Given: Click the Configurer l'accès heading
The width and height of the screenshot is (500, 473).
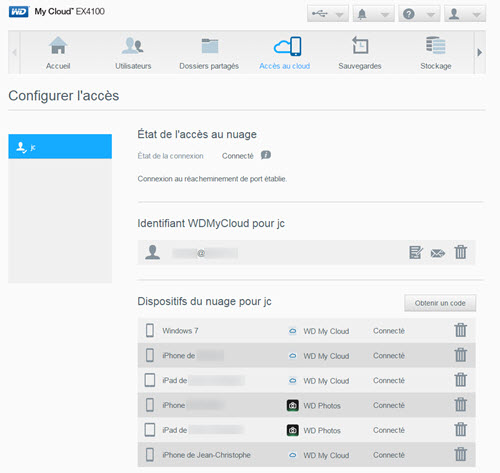Looking at the screenshot, I should click(64, 96).
